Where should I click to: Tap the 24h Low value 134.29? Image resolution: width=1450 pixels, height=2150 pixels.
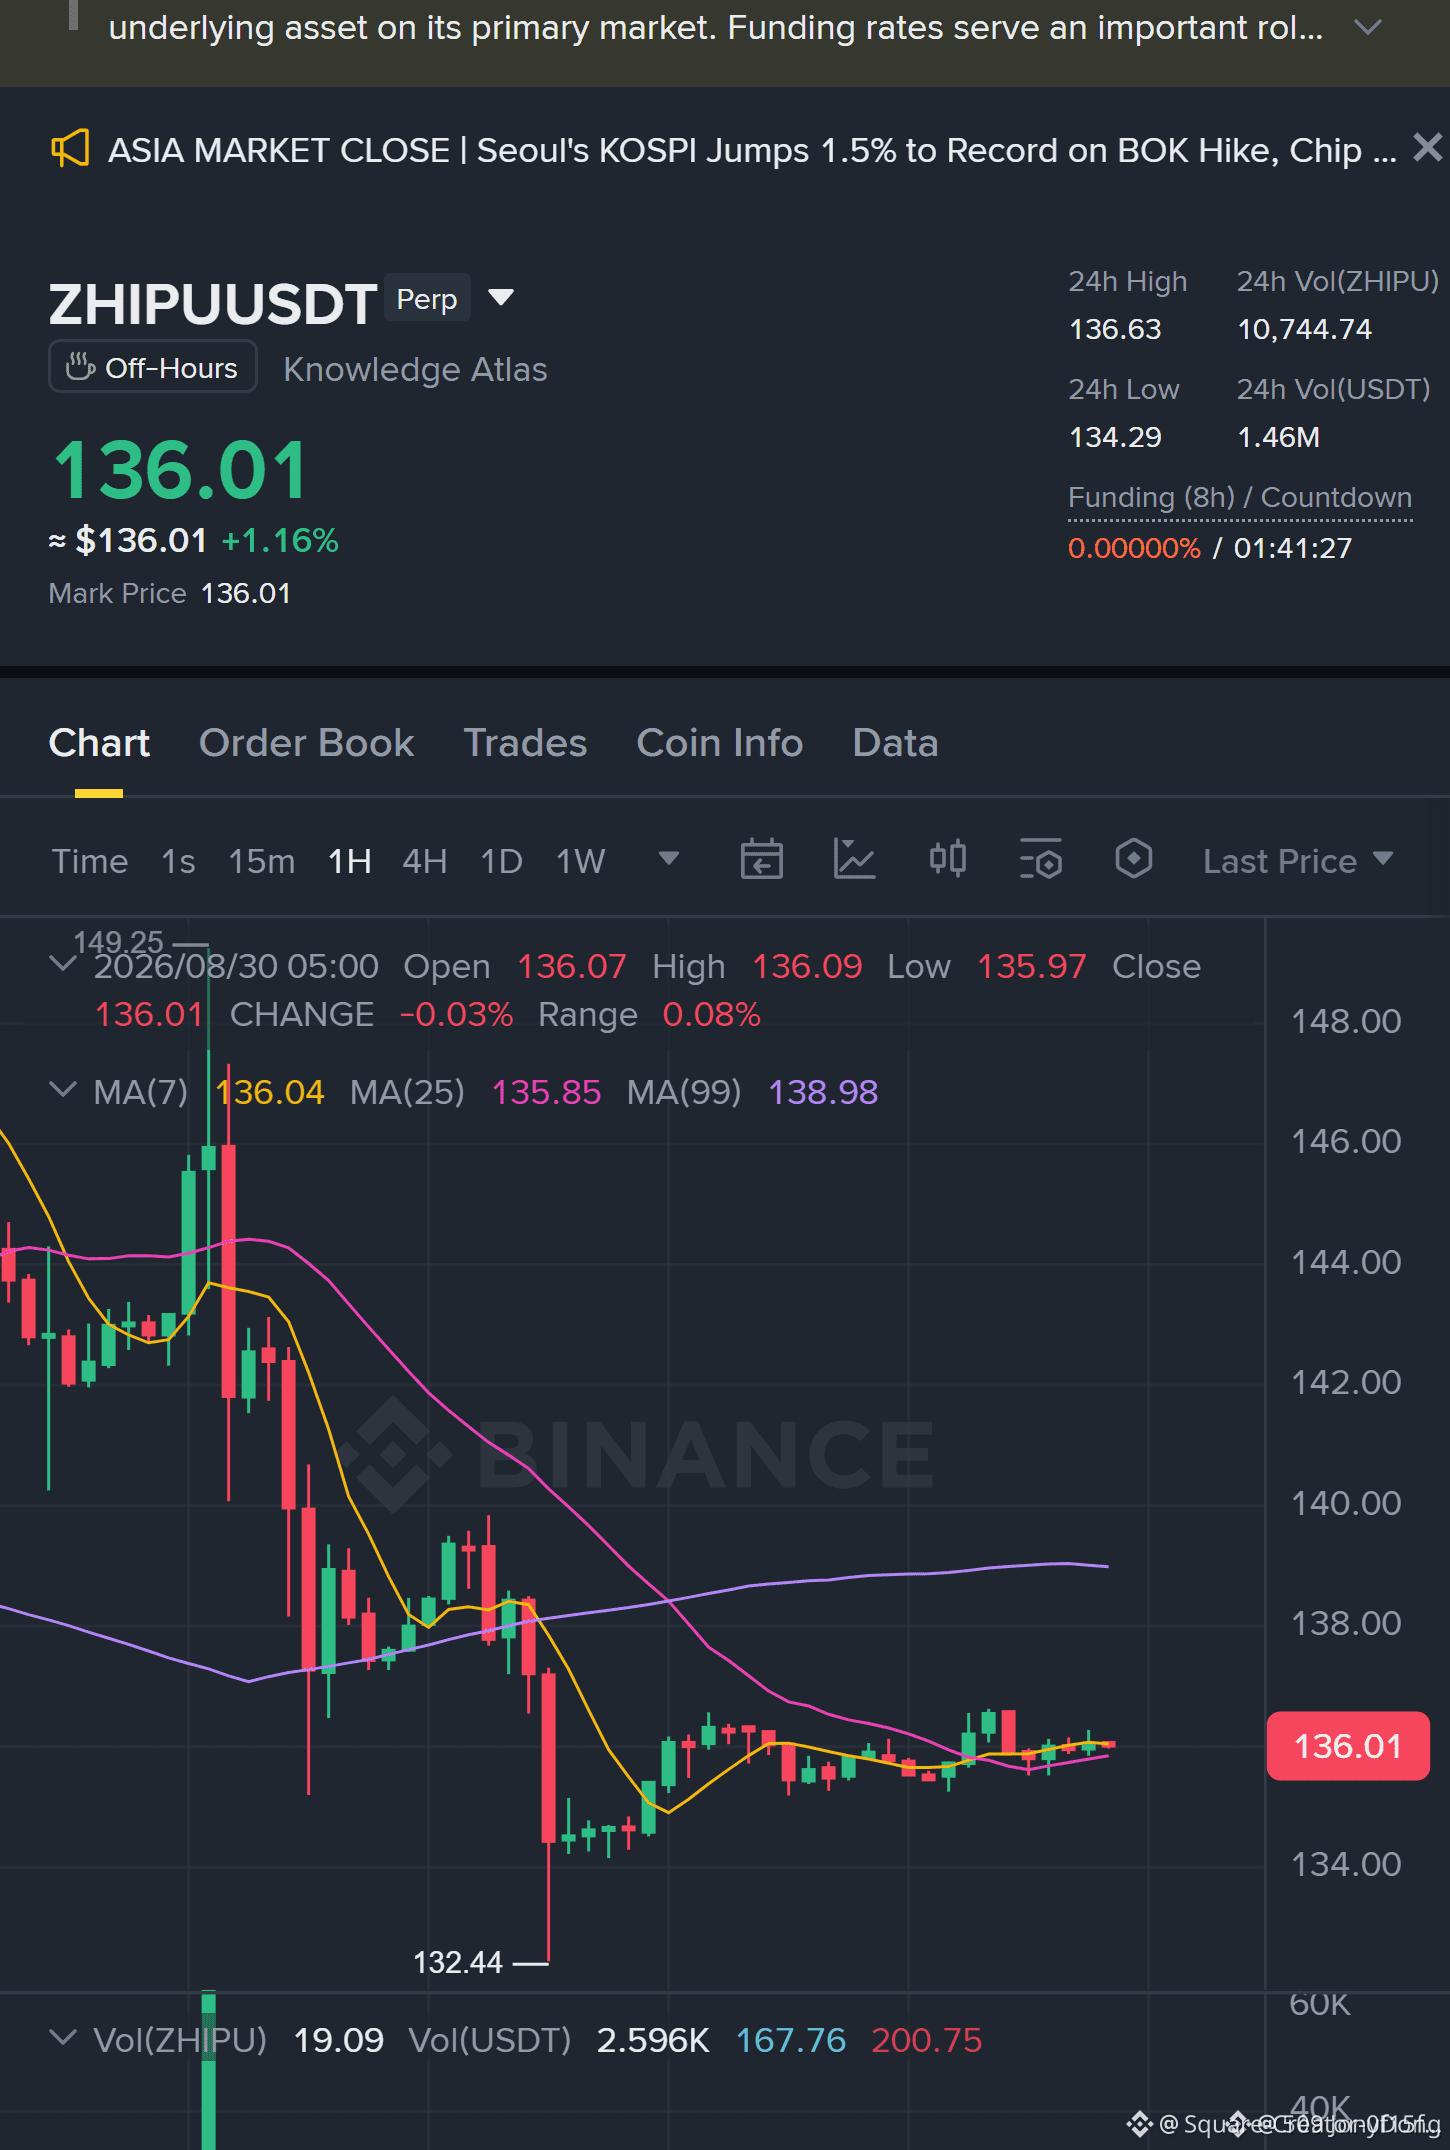click(1115, 437)
